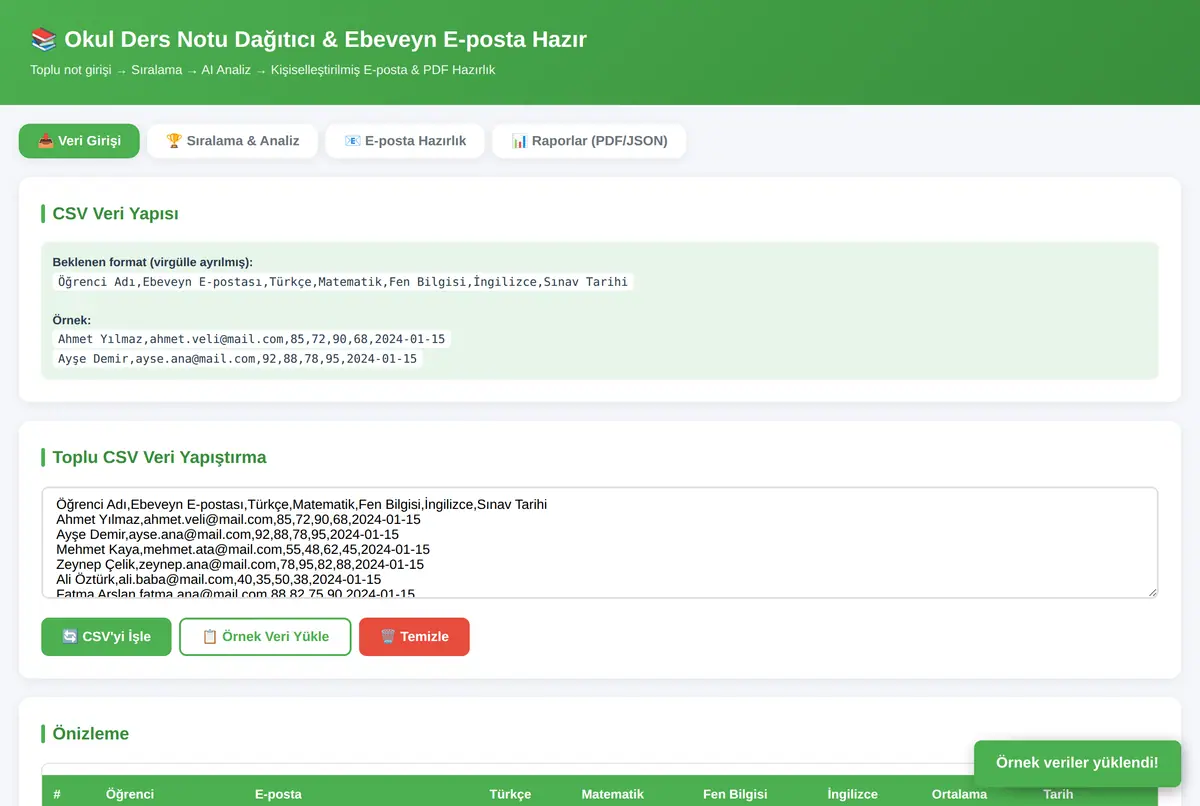Screen dimensions: 1200x806
Task: Click the Tarih column header in preview
Action: coord(1058,794)
